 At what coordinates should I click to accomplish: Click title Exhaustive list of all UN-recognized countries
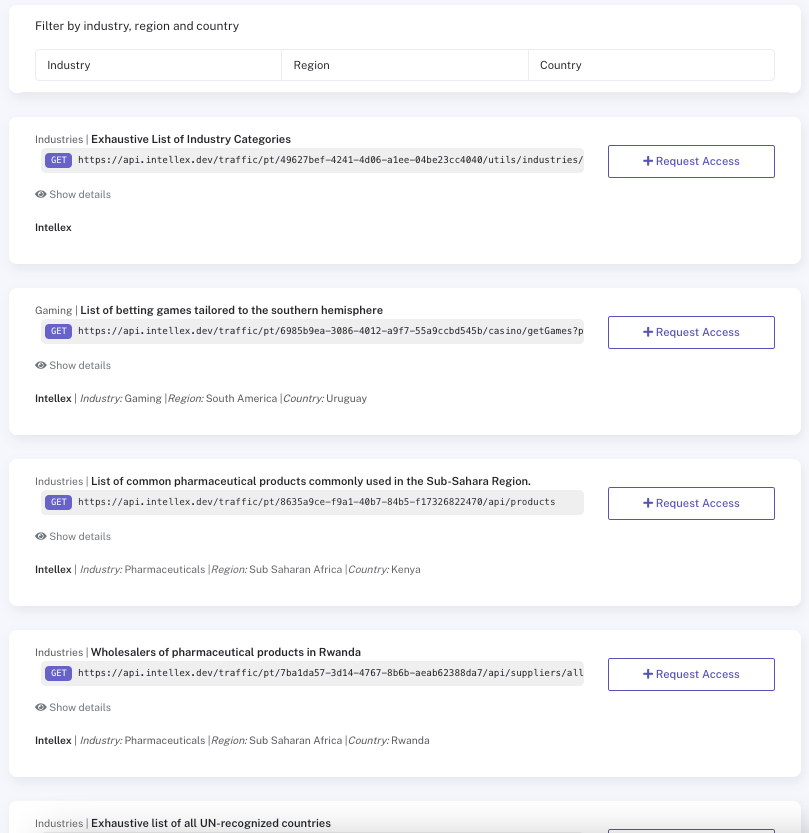[211, 823]
